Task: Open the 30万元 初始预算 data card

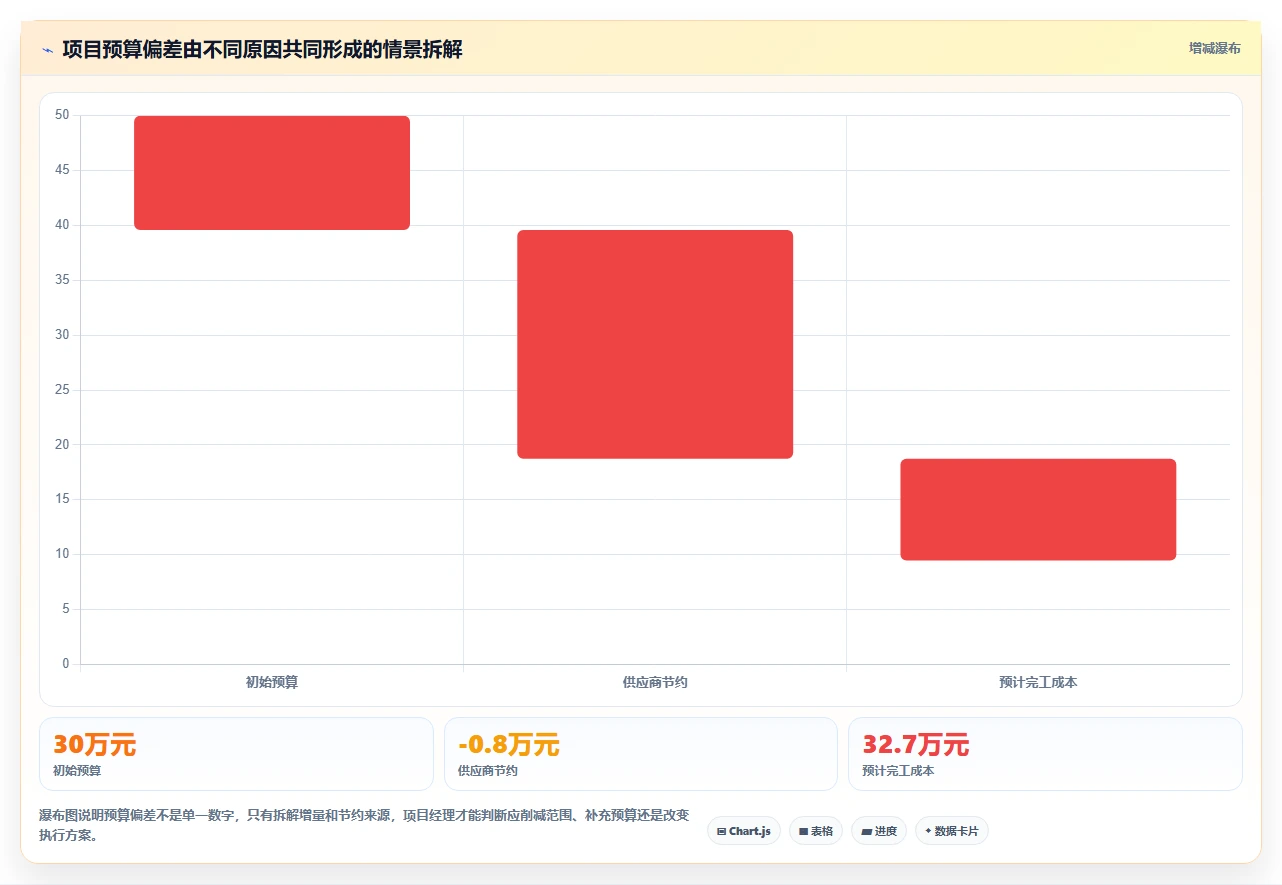Action: (x=236, y=754)
